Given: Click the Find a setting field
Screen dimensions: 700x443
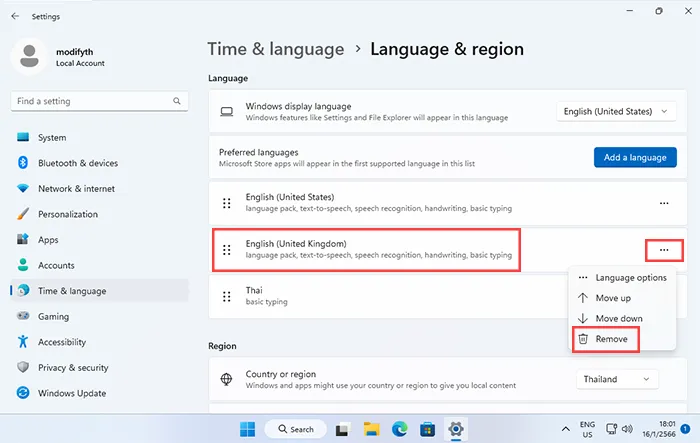Looking at the screenshot, I should click(99, 101).
